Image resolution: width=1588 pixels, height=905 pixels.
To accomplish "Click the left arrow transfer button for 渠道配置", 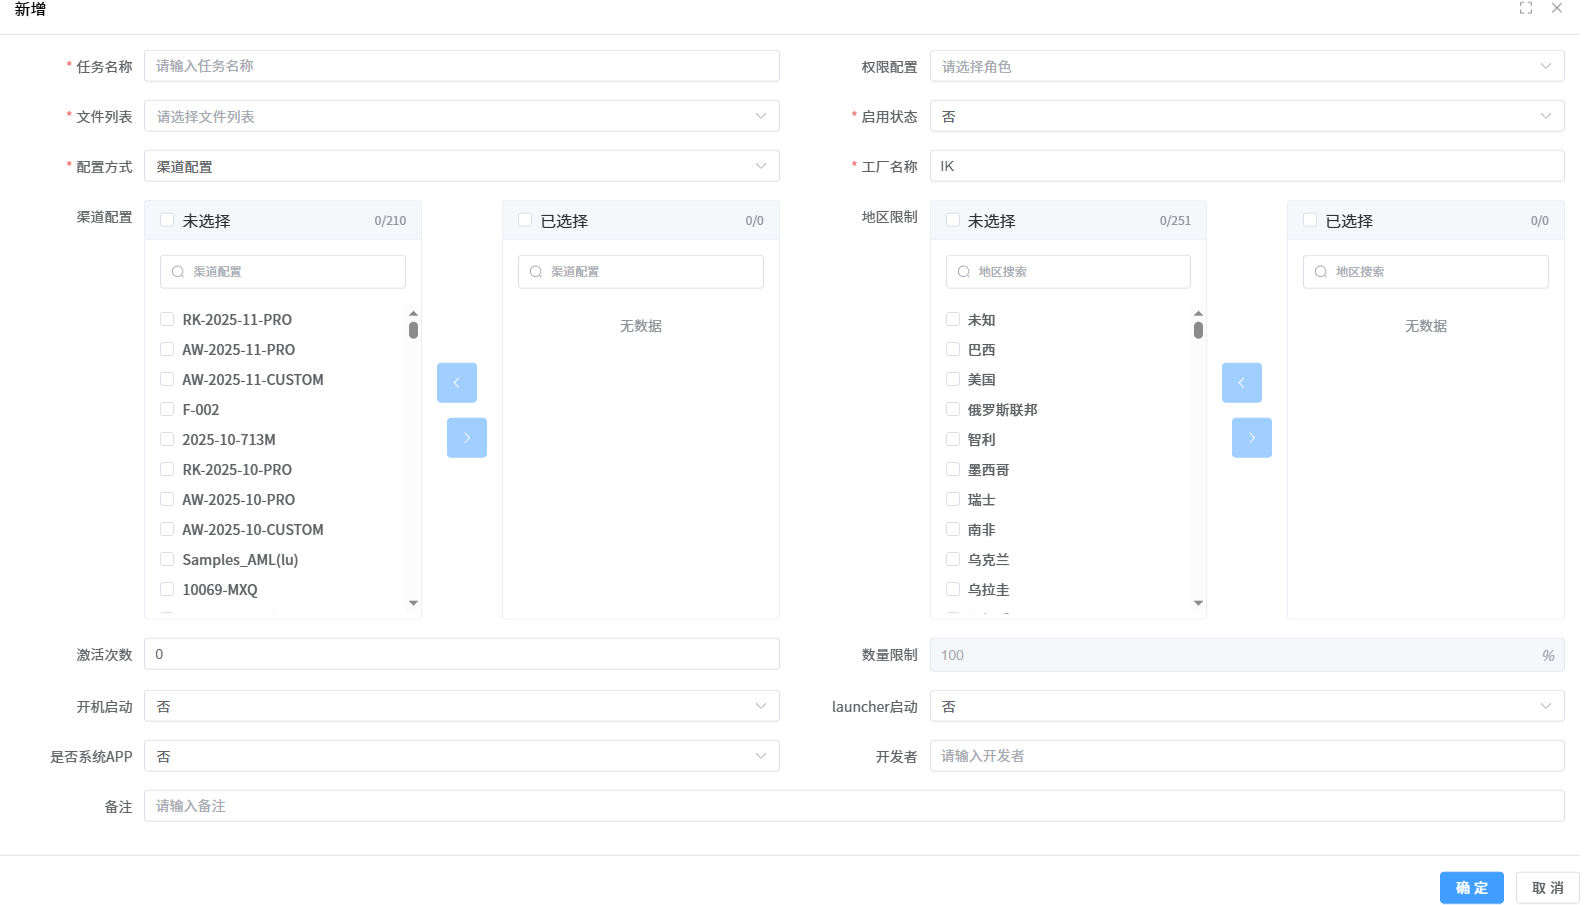I will point(457,383).
